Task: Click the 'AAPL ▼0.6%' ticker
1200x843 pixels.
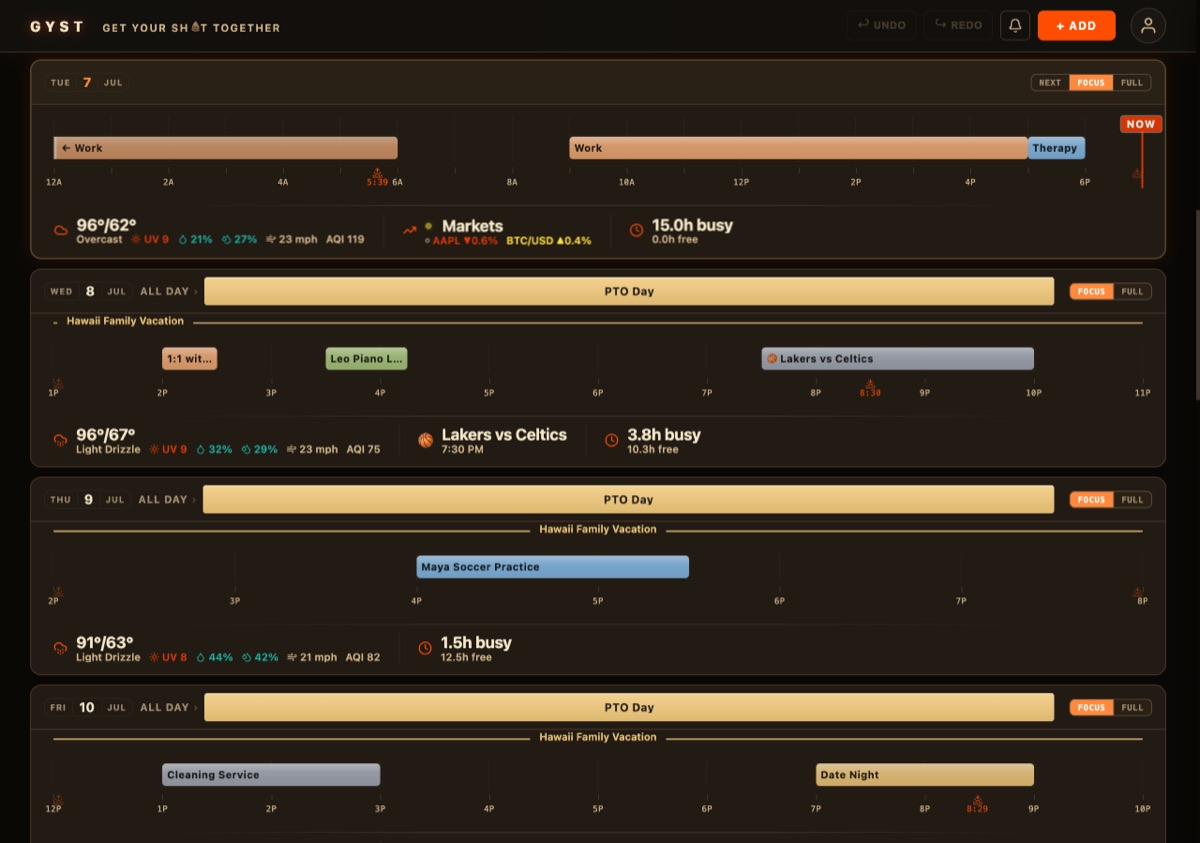Action: pos(464,241)
